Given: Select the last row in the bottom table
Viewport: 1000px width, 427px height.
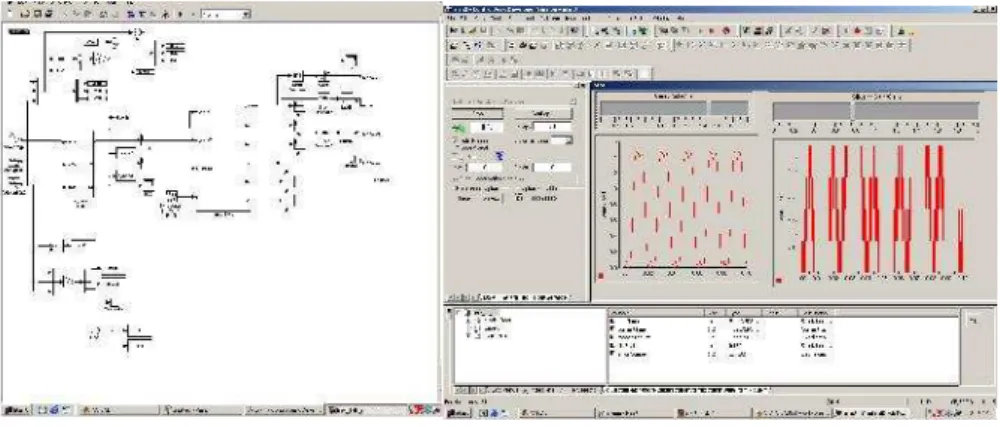Looking at the screenshot, I should (783, 353).
